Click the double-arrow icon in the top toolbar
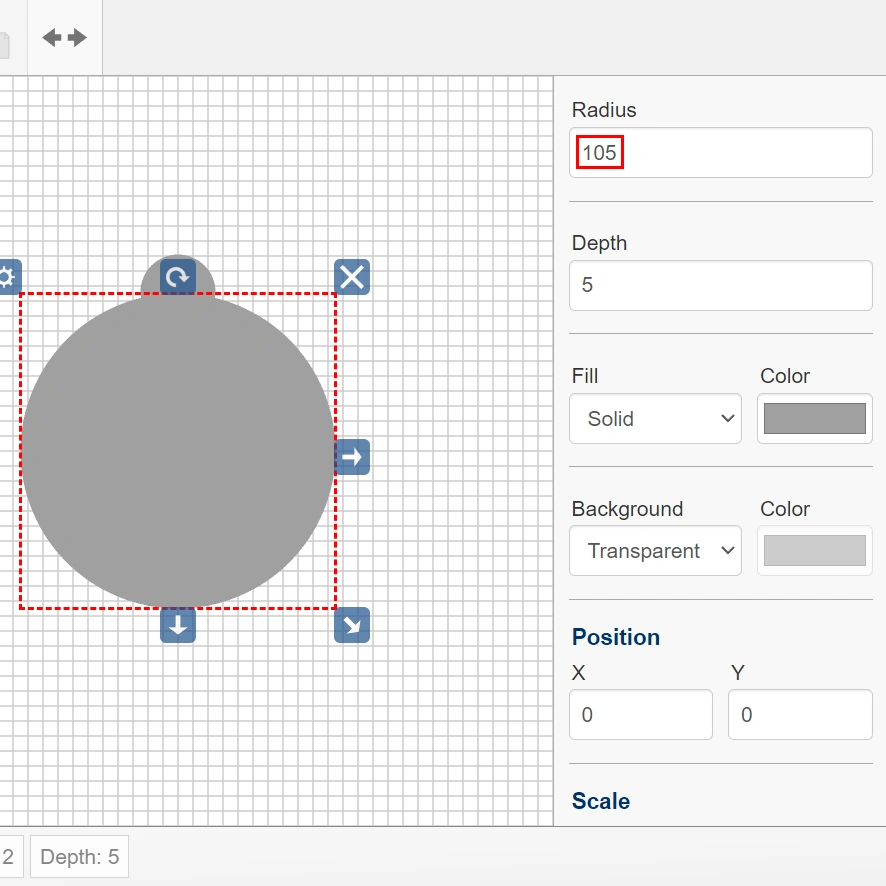This screenshot has width=886, height=886. pos(64,38)
